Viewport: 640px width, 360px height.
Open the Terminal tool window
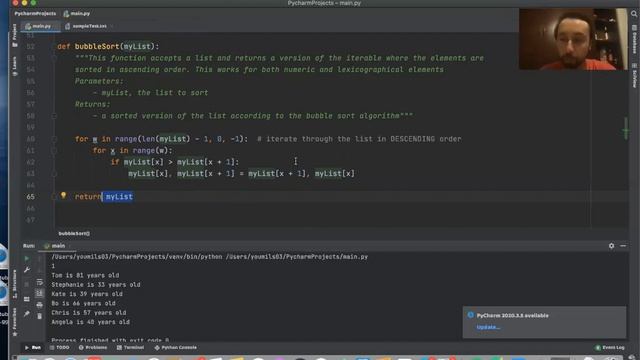click(x=131, y=347)
